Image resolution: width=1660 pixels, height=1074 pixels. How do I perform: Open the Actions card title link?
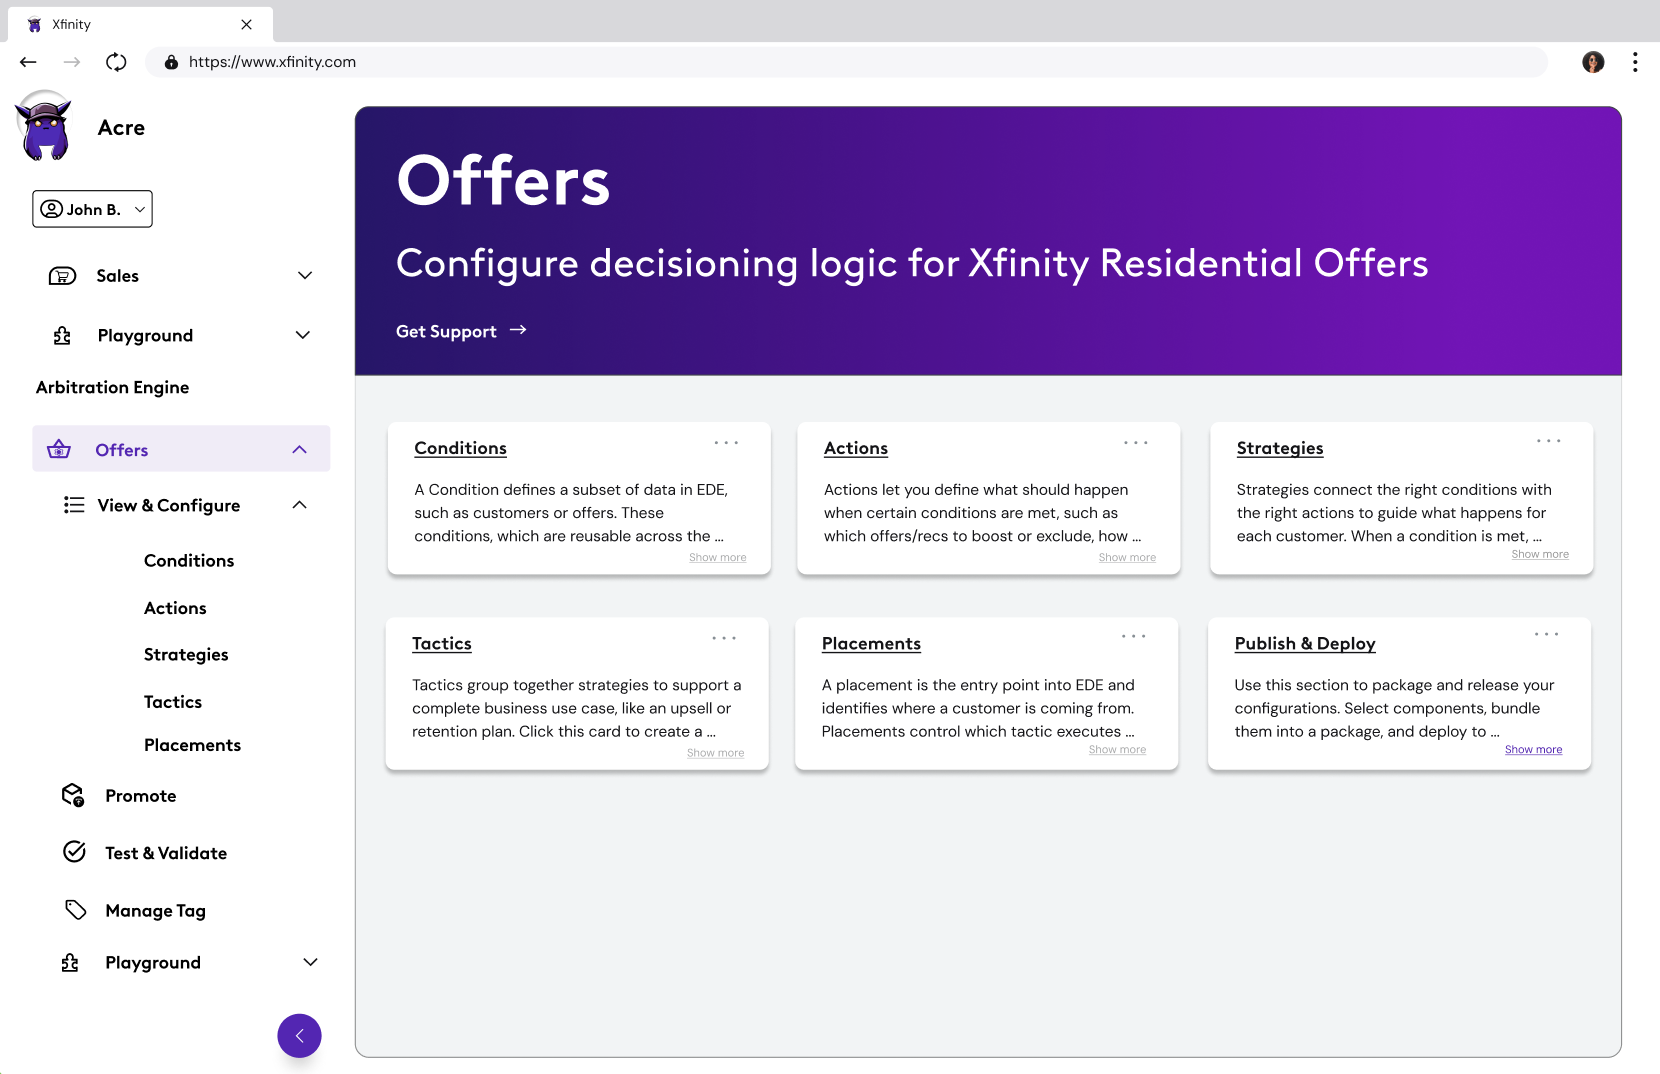click(856, 448)
